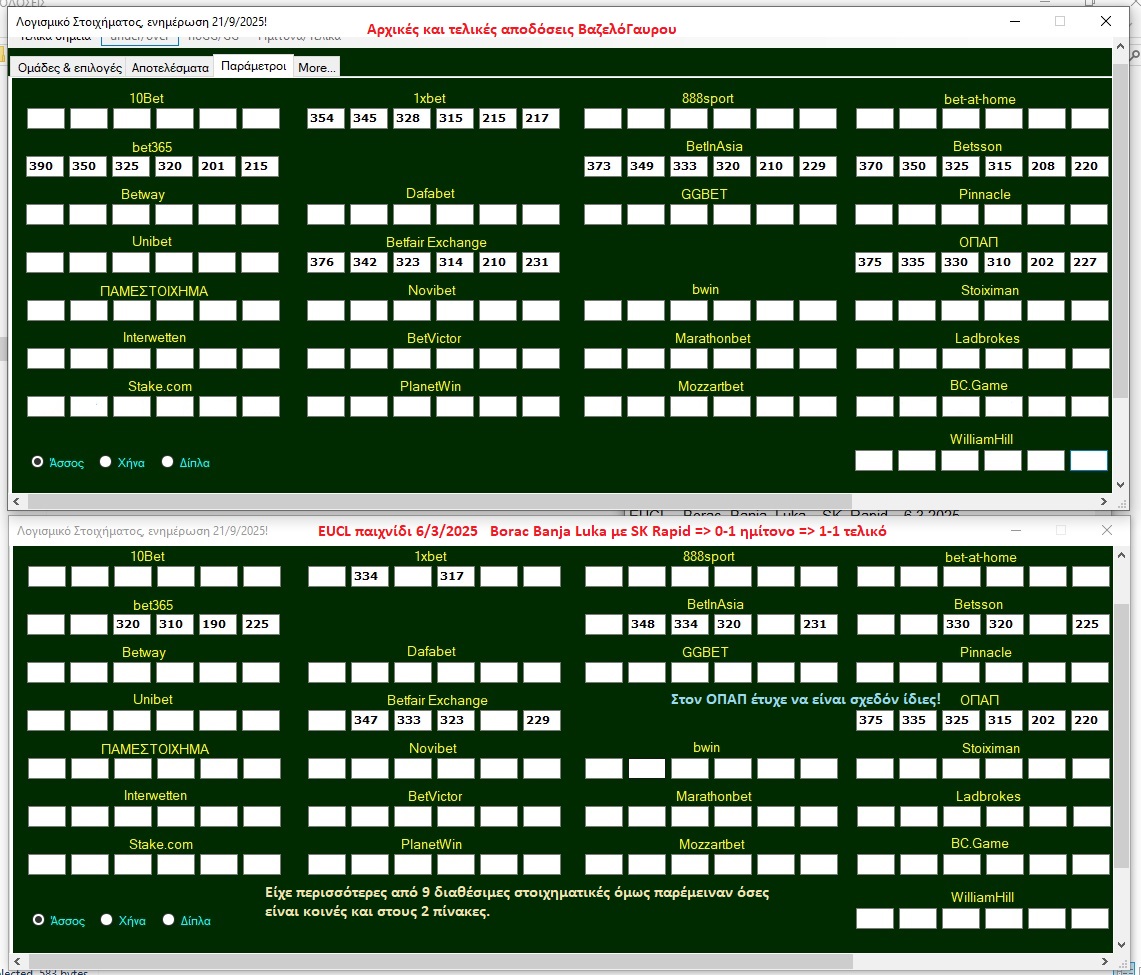Viewport: 1141px width, 975px height.
Task: Maximize the upper betting software window
Action: click(1060, 21)
